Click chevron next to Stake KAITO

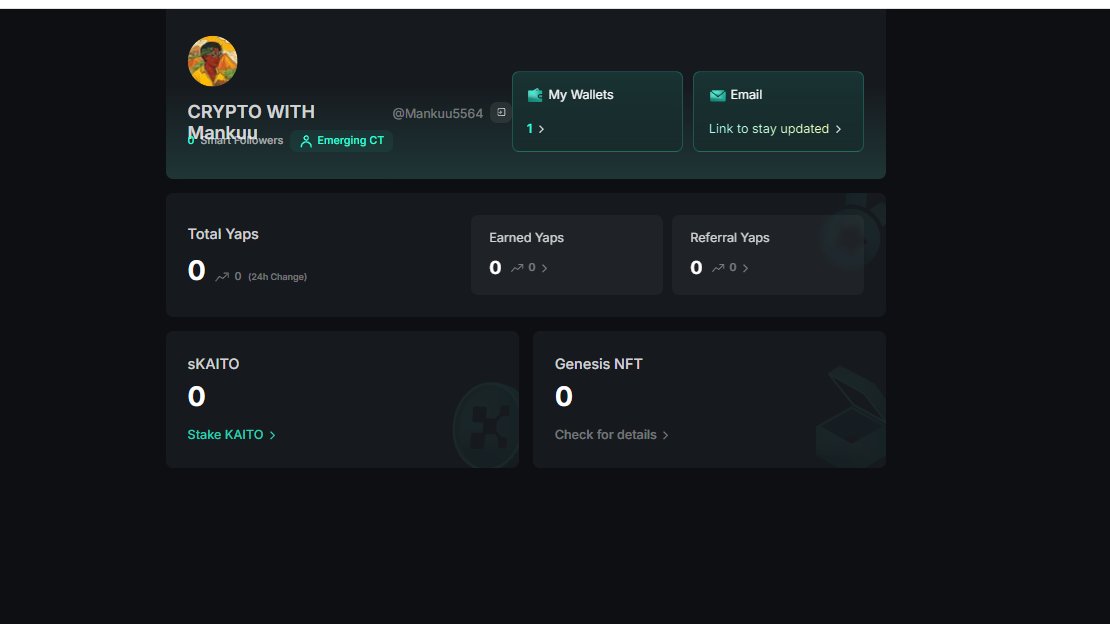273,435
